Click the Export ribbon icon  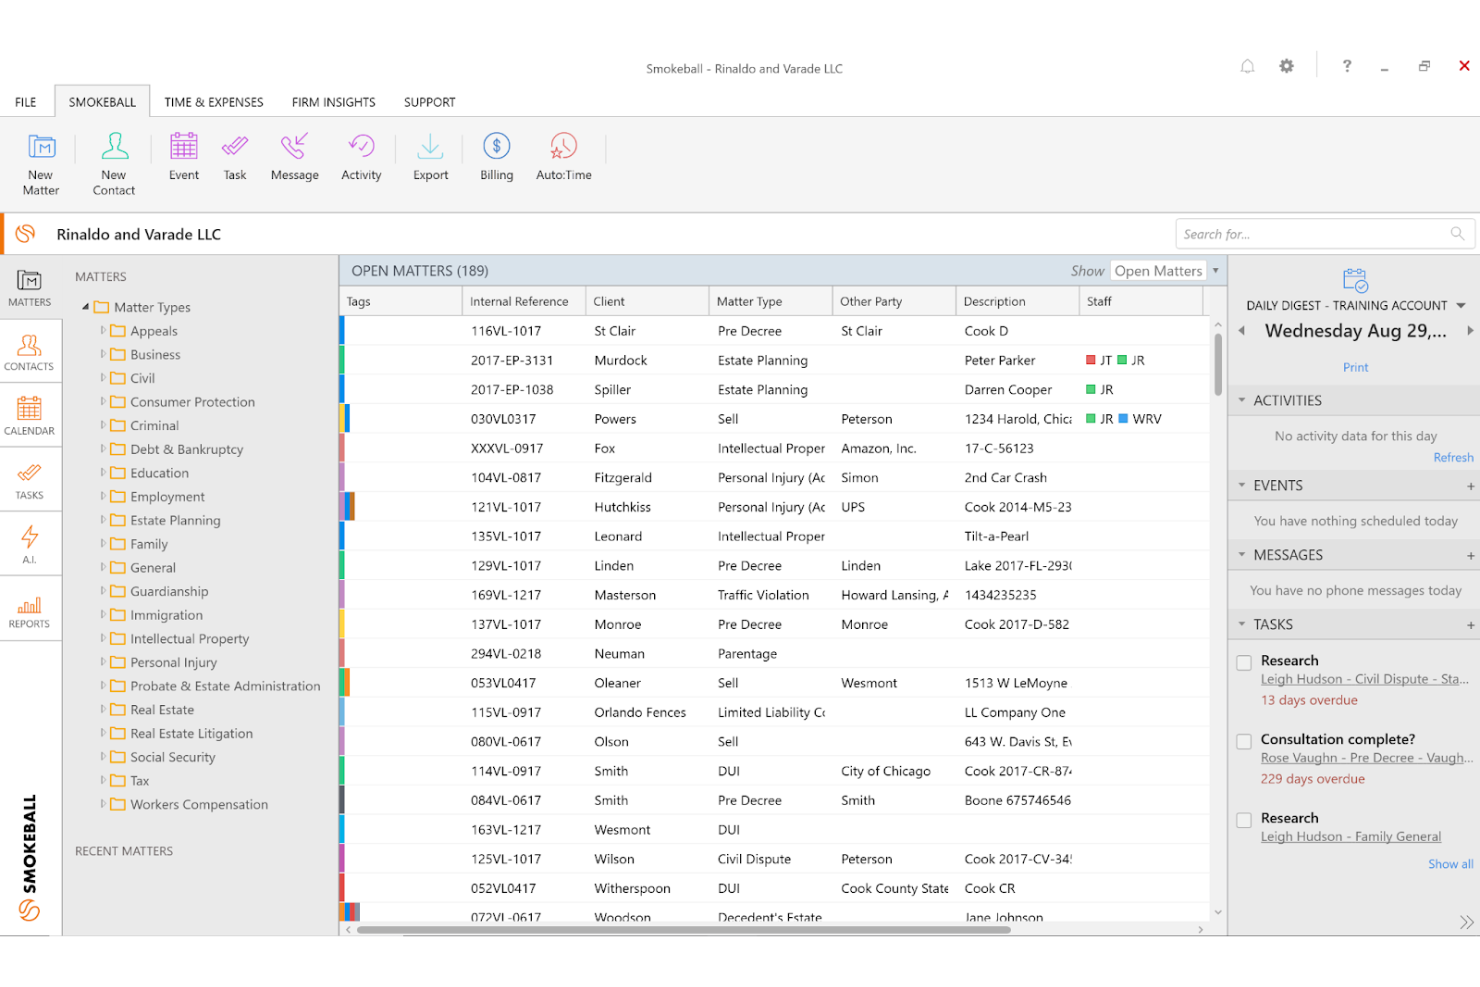(430, 147)
